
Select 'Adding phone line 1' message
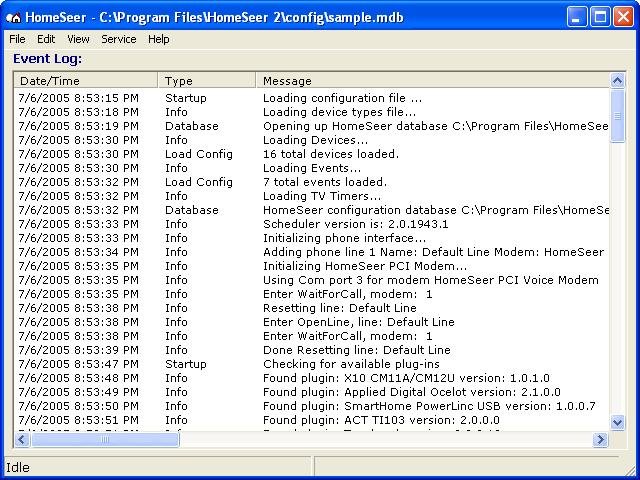(433, 252)
